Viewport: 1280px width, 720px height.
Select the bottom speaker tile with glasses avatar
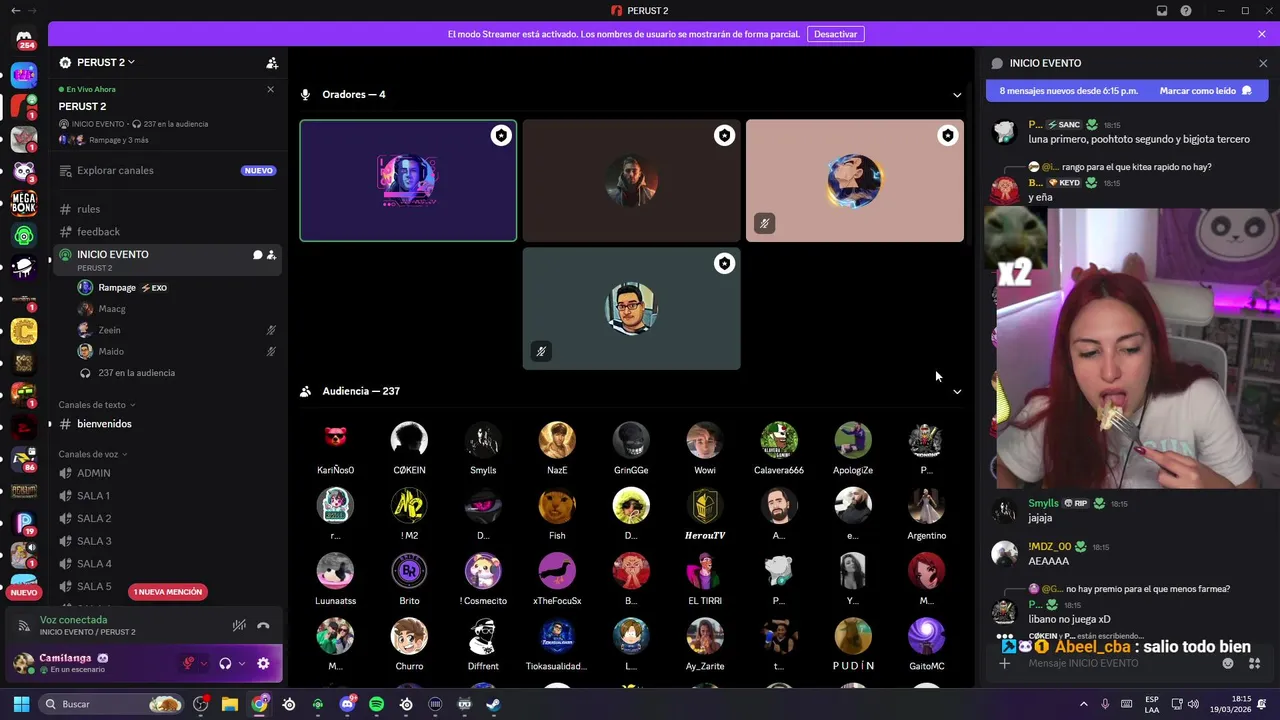click(x=631, y=309)
